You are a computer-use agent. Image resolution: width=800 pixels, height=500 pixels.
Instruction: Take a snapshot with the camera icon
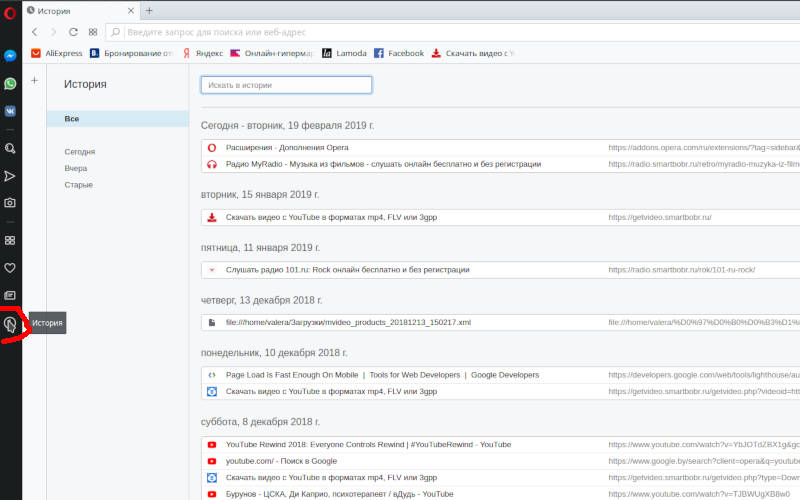pos(10,203)
